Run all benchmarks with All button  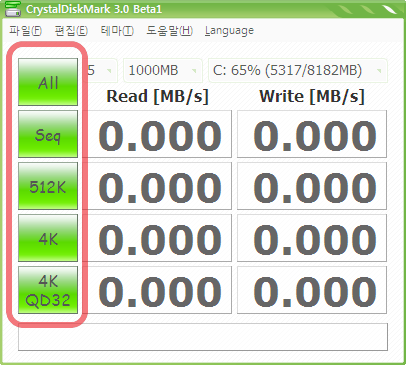pos(48,82)
